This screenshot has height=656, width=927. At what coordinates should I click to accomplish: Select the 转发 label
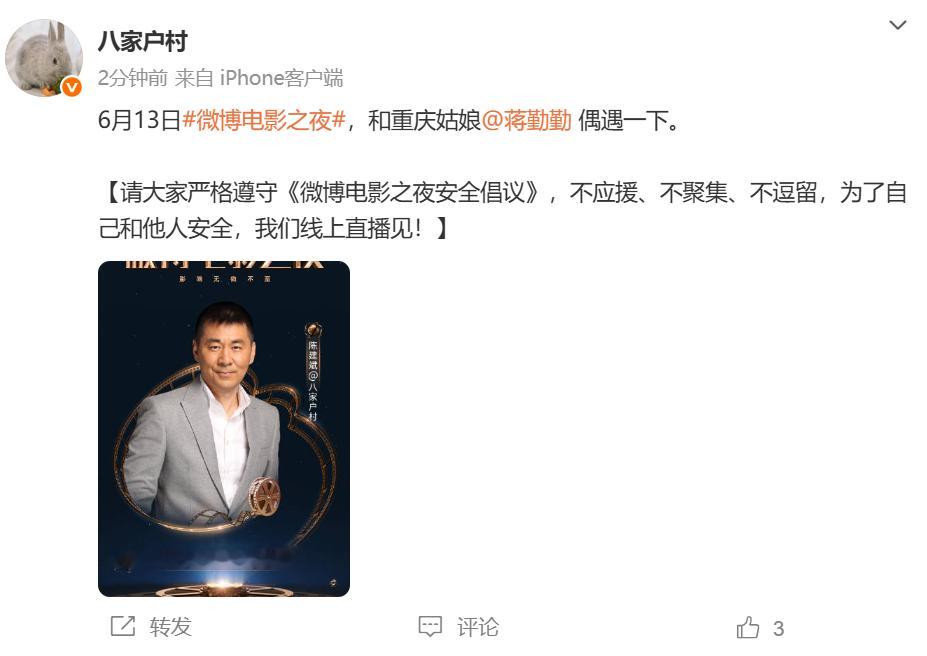[170, 627]
